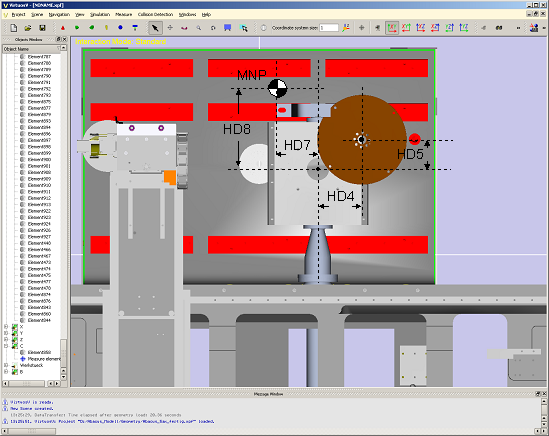Viewport: 549px width, 436px height.
Task: Select the Measure element tree item
Action: (x=44, y=359)
